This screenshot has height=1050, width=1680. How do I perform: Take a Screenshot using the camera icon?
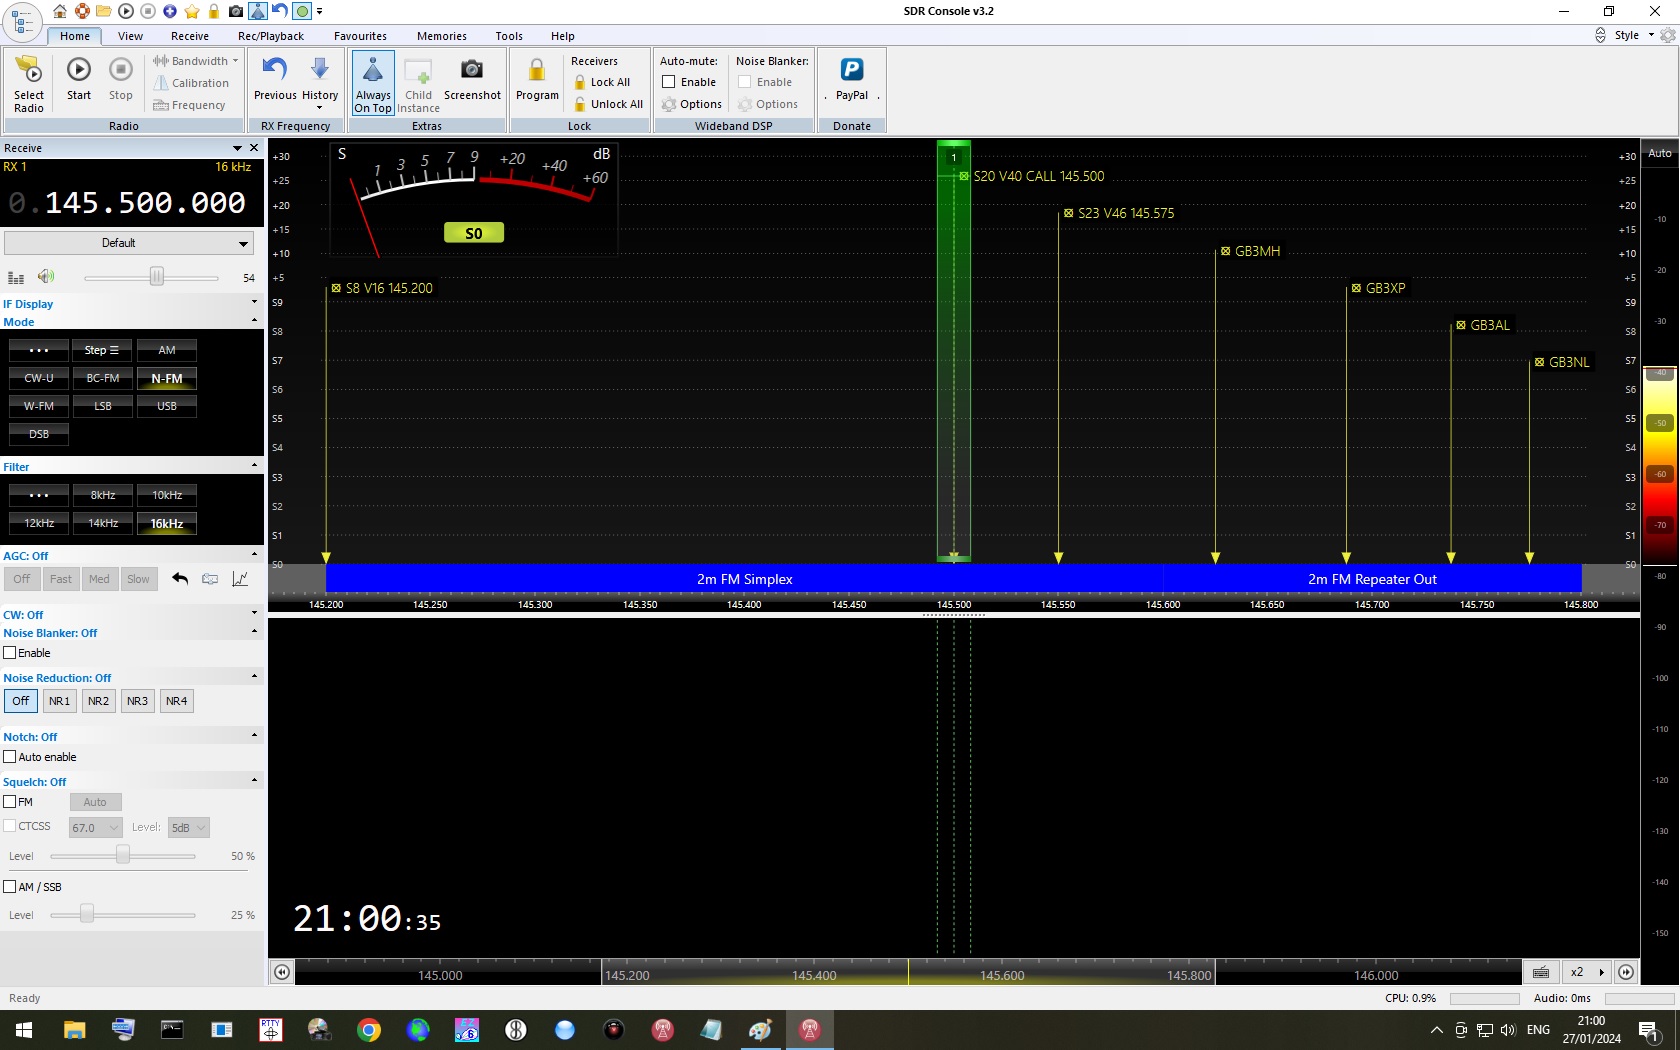tap(472, 72)
